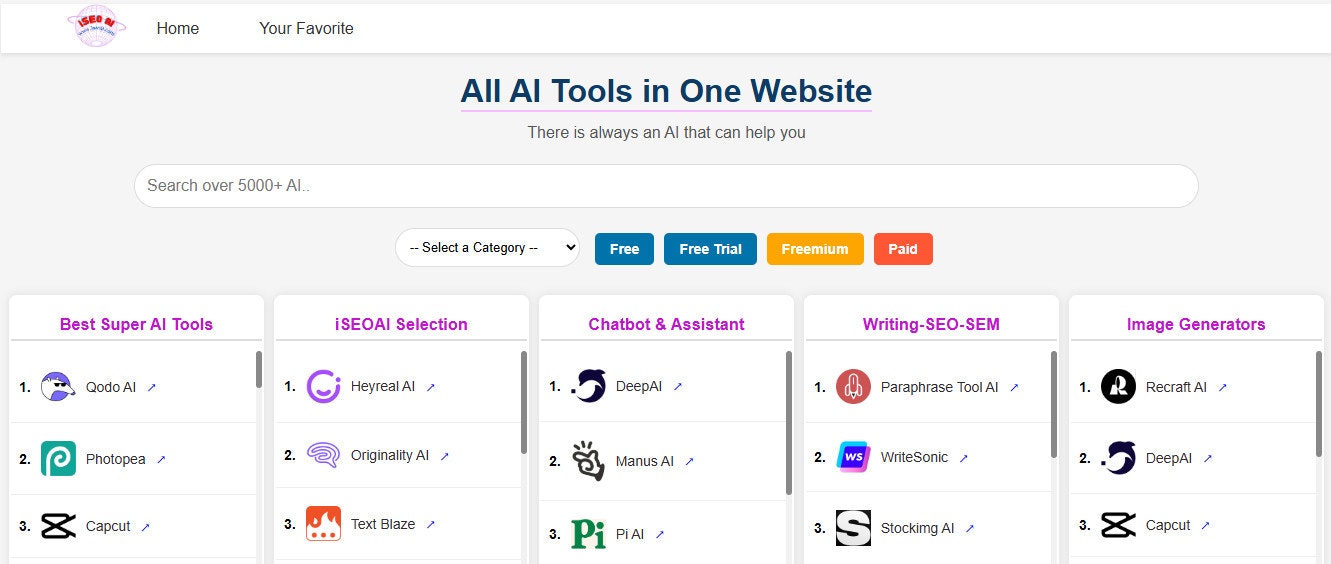Click external link arrow next to Heyreal AI
This screenshot has width=1331, height=564.
click(430, 387)
